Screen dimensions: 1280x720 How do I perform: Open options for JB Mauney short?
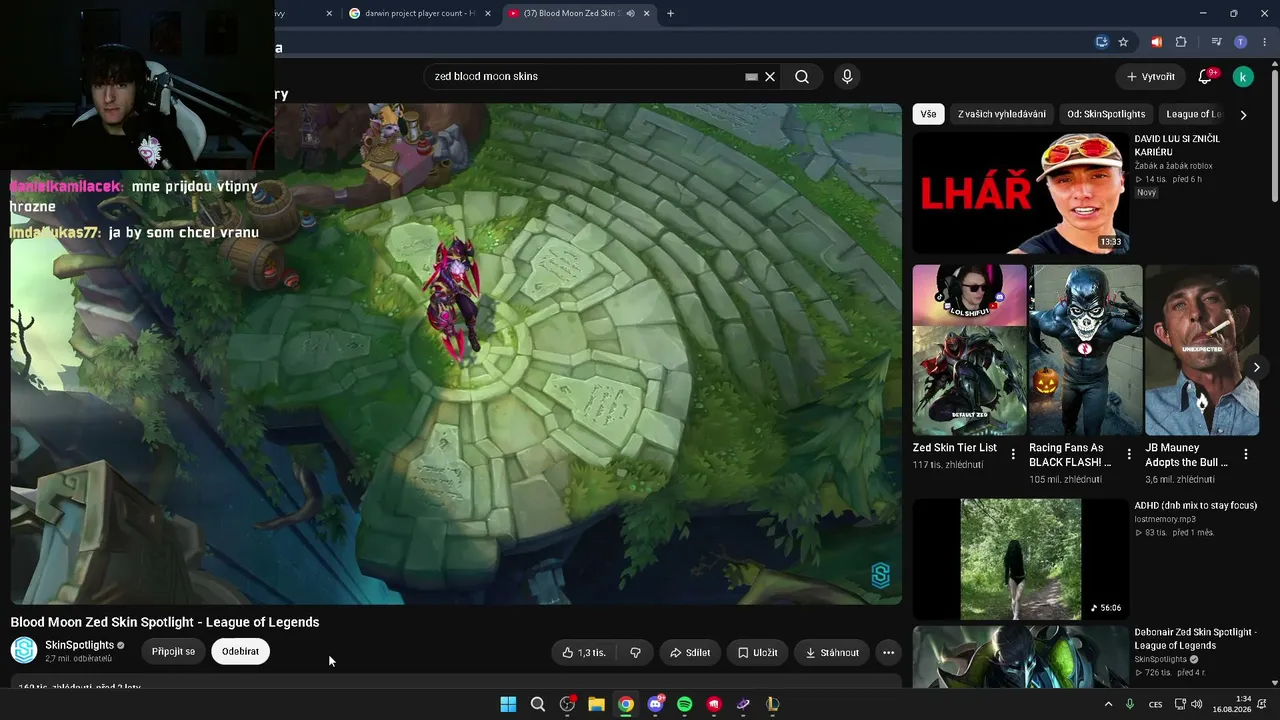(x=1246, y=454)
